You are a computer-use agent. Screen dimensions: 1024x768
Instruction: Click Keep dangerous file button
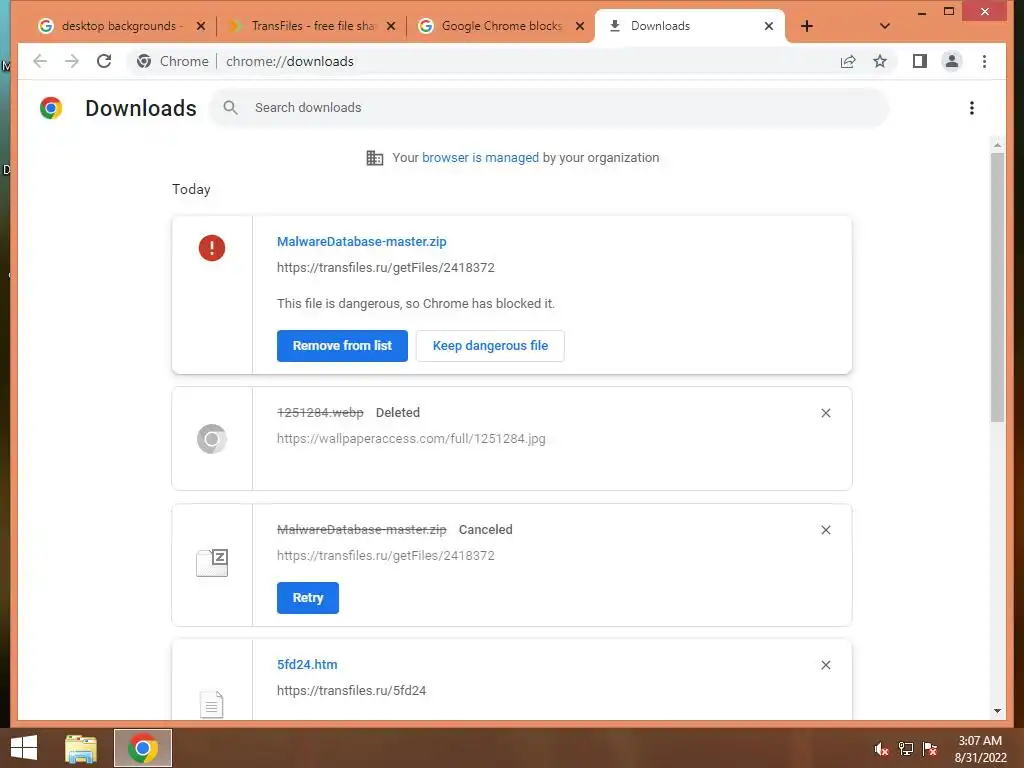(490, 346)
